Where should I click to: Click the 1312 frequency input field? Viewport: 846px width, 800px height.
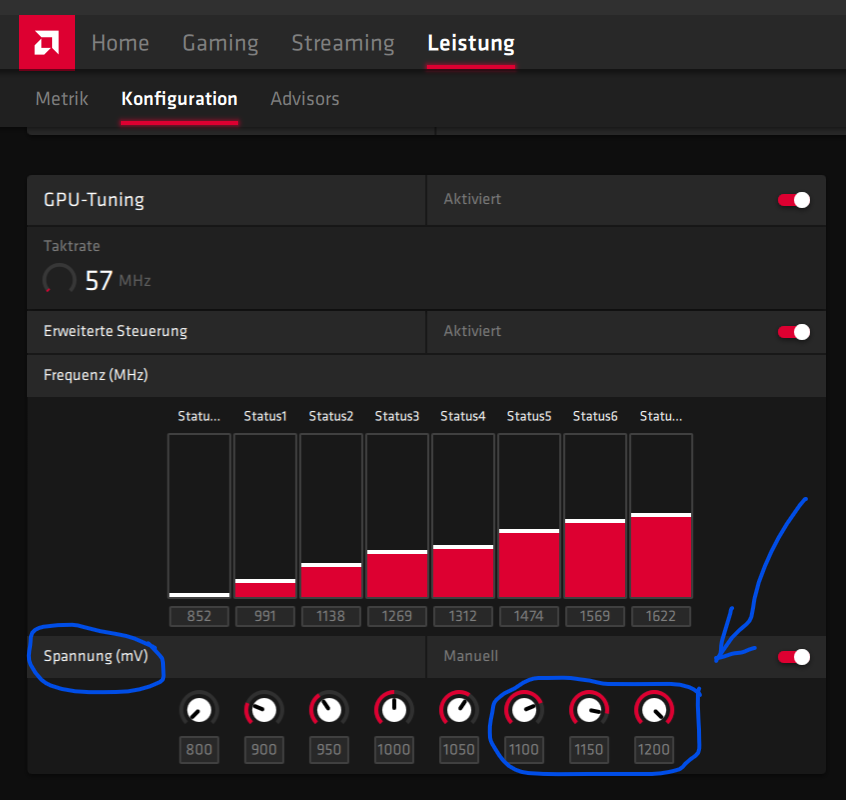(463, 616)
